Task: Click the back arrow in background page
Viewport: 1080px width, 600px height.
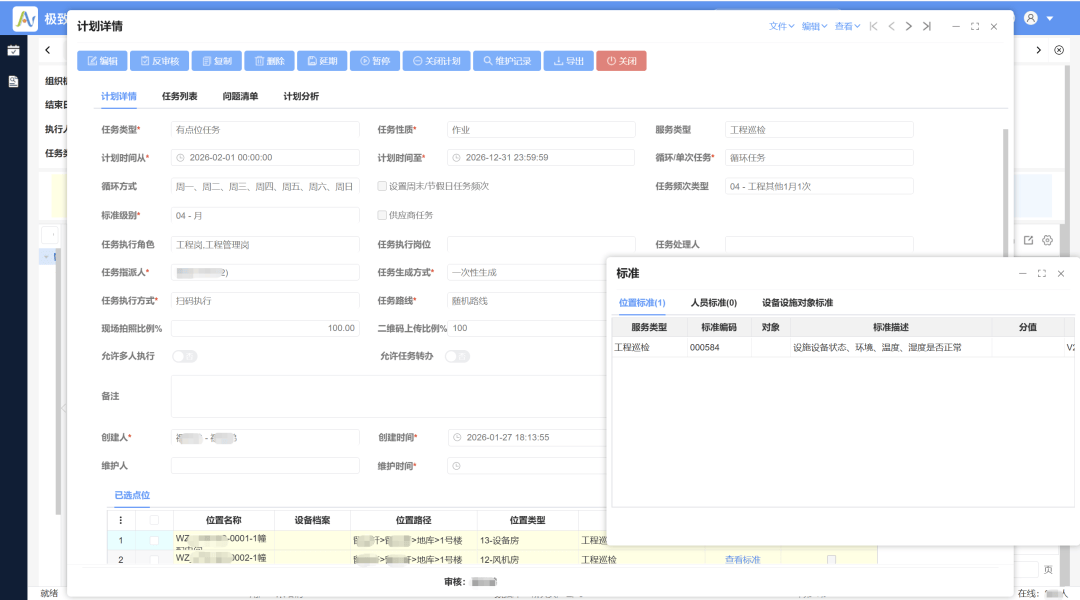Action: (x=48, y=50)
